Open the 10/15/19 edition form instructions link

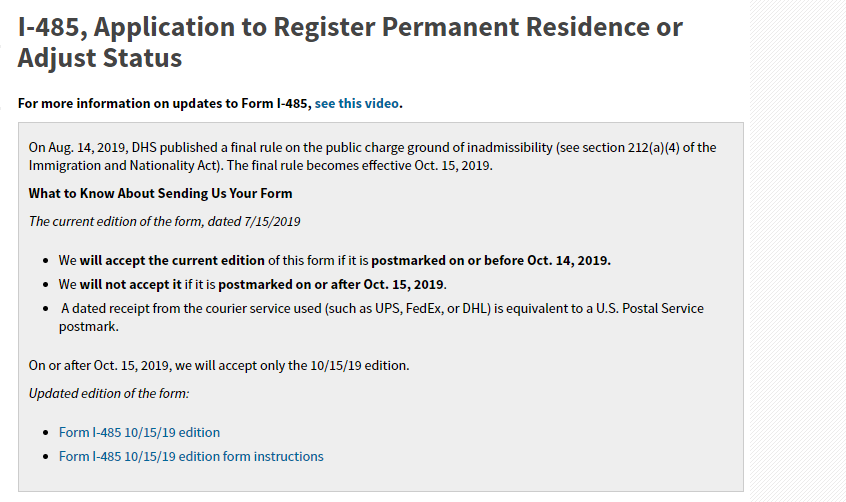pos(191,456)
